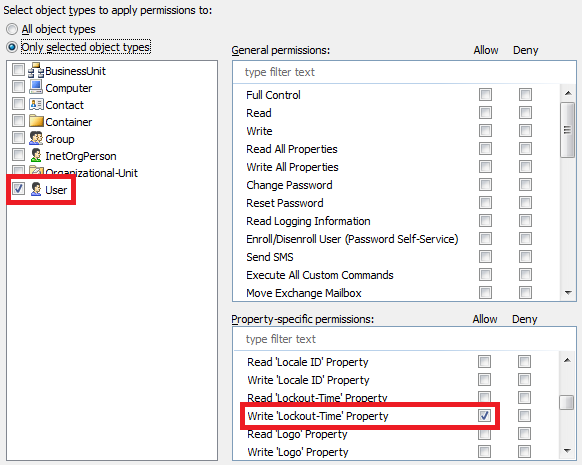582x465 pixels.
Task: Check Allow for Change Password
Action: [x=485, y=184]
